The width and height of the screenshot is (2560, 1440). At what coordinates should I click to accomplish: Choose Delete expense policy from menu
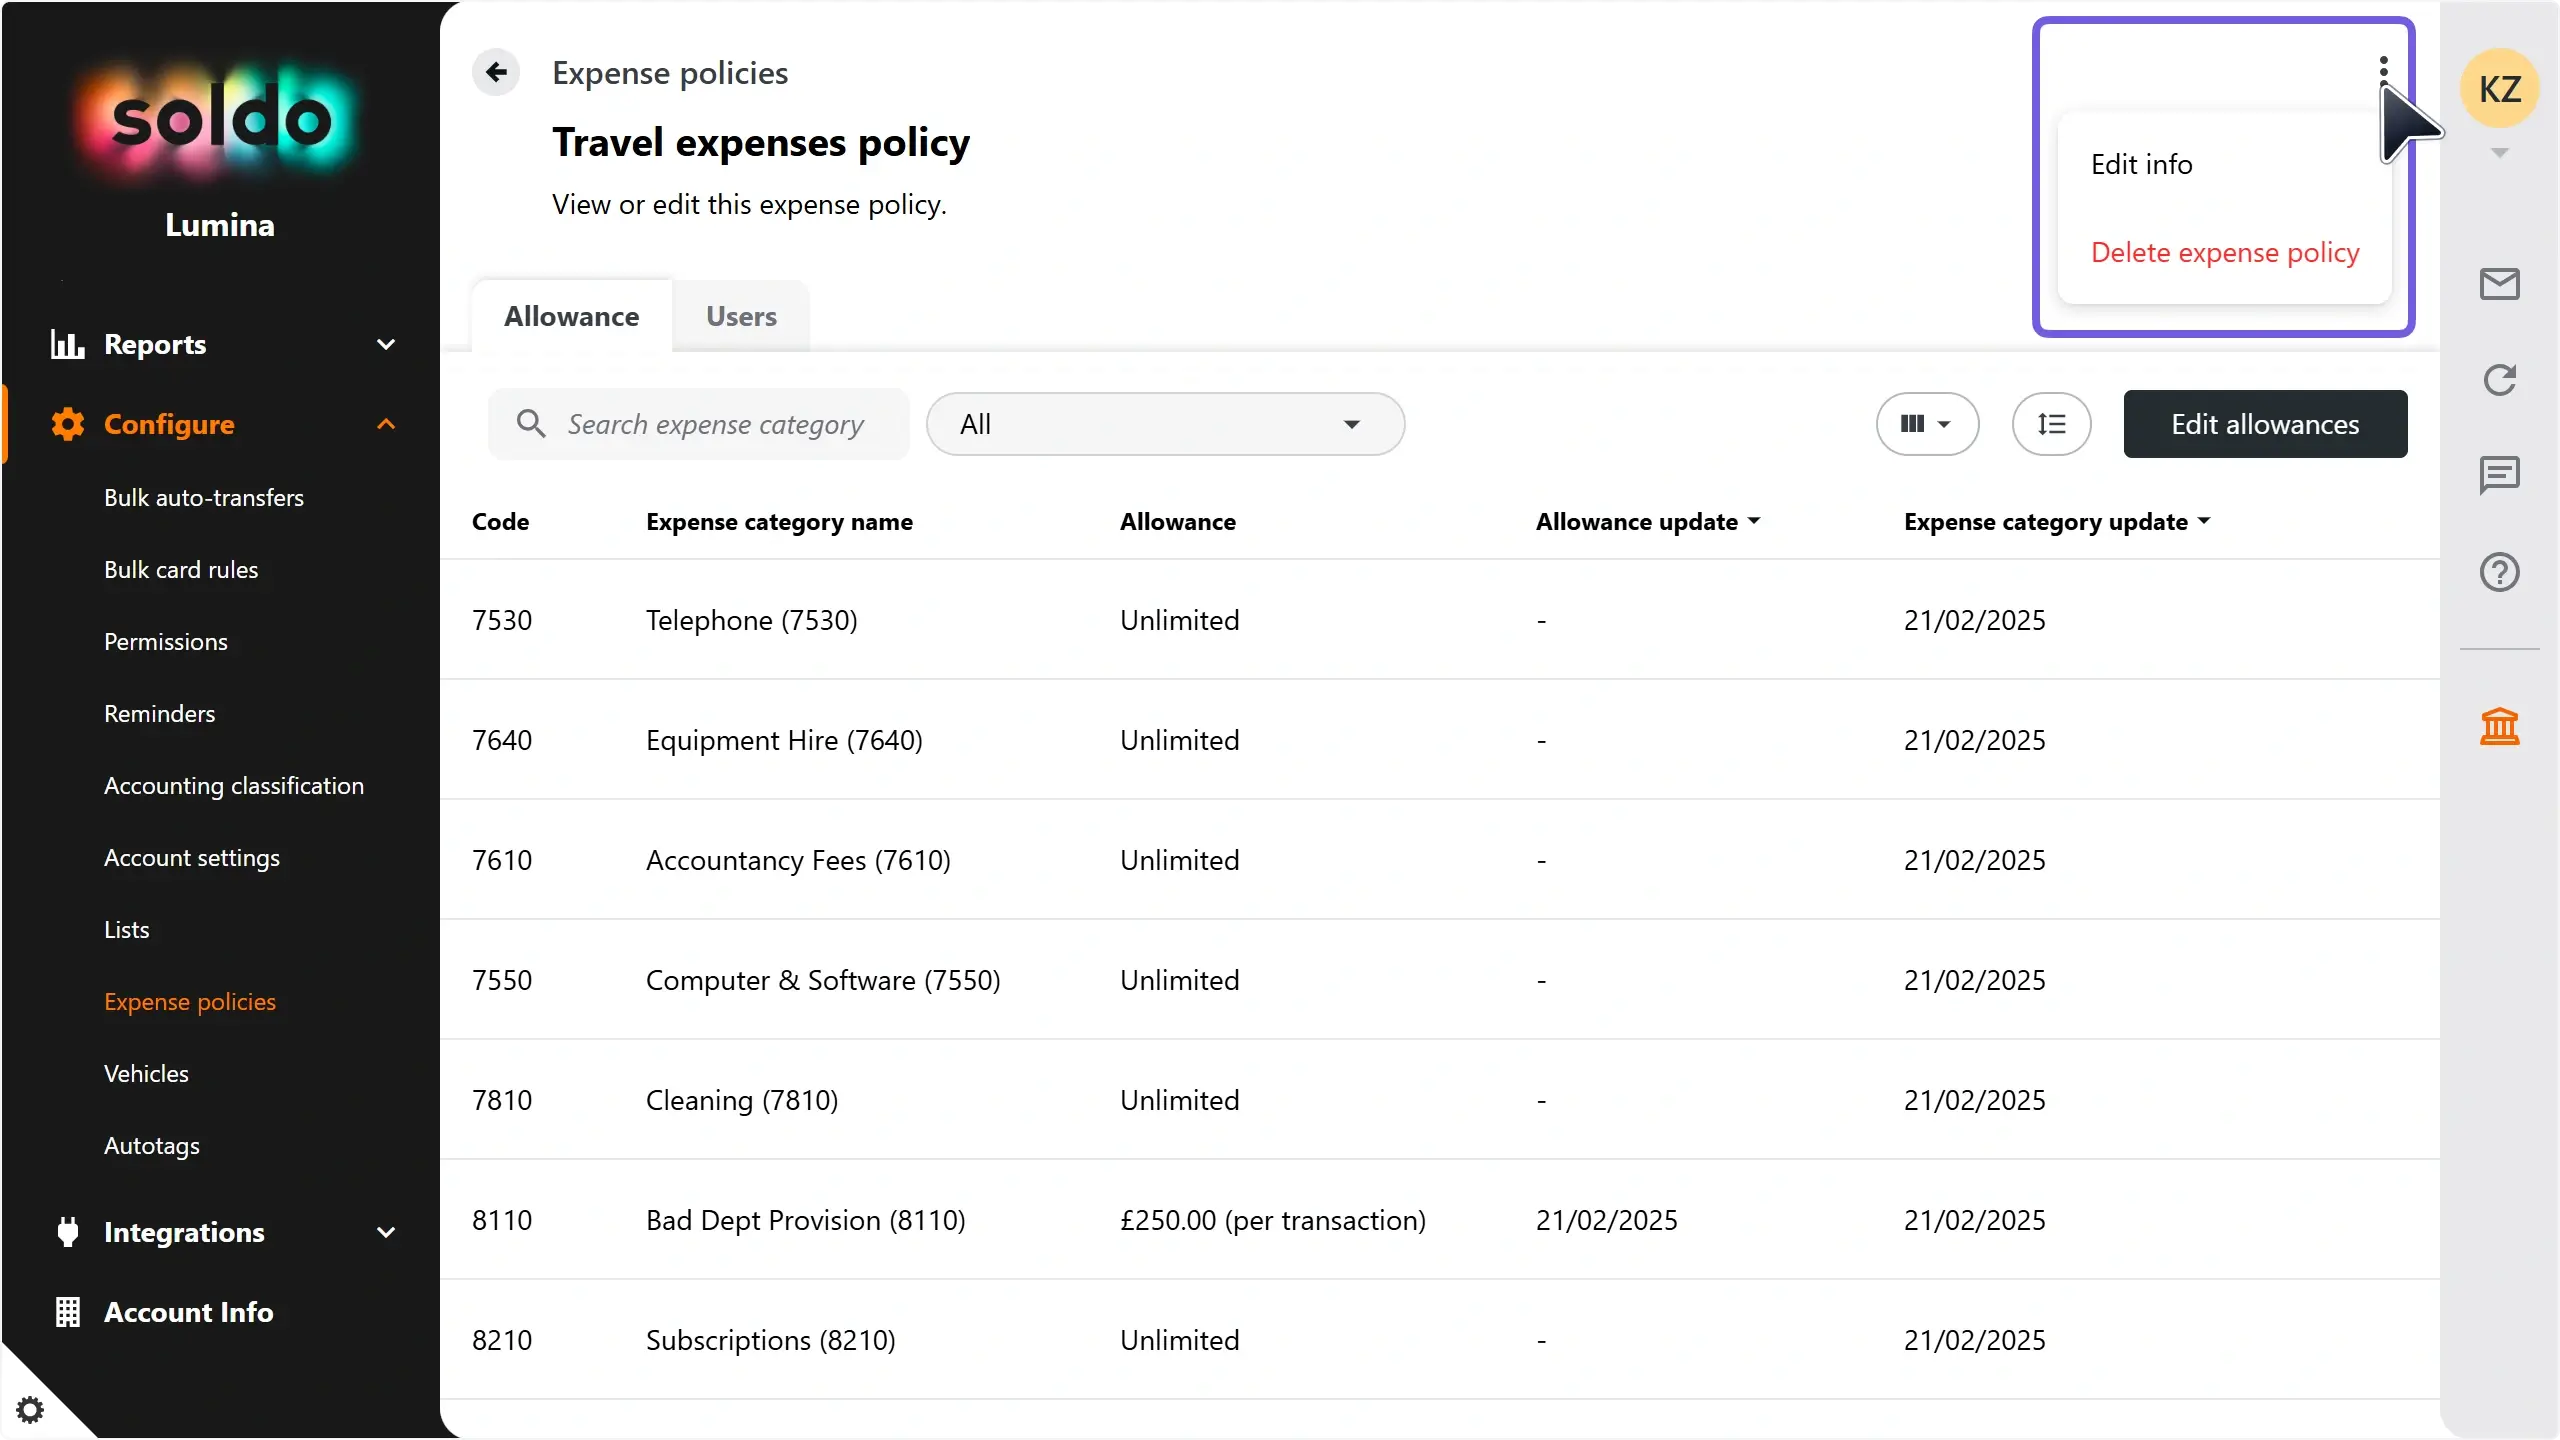click(x=2225, y=252)
